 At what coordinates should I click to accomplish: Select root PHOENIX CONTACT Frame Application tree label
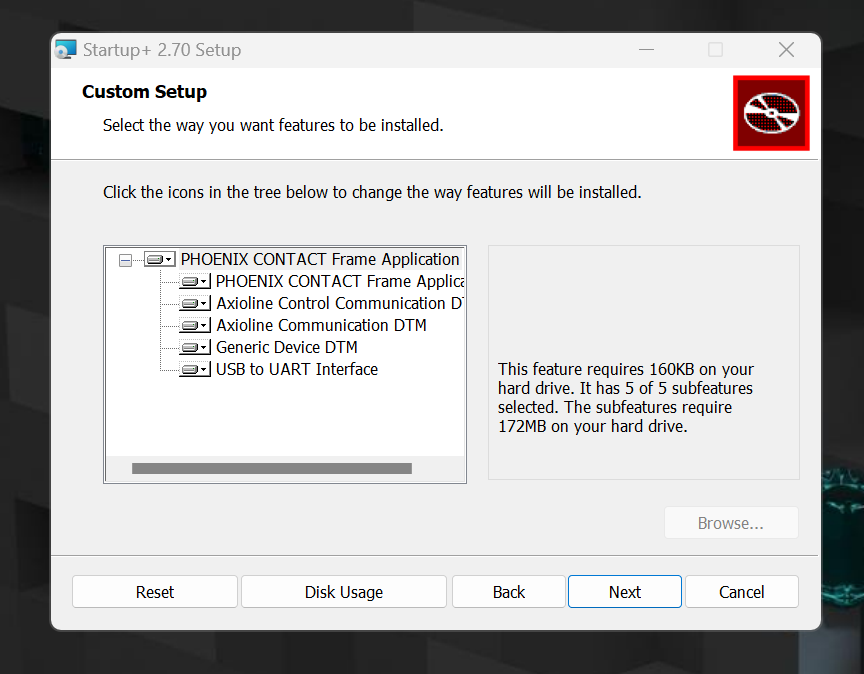[320, 259]
